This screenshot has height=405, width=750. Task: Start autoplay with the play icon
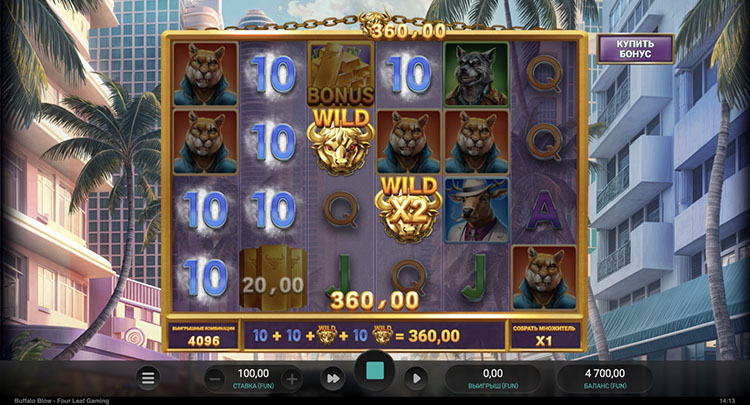(x=416, y=379)
